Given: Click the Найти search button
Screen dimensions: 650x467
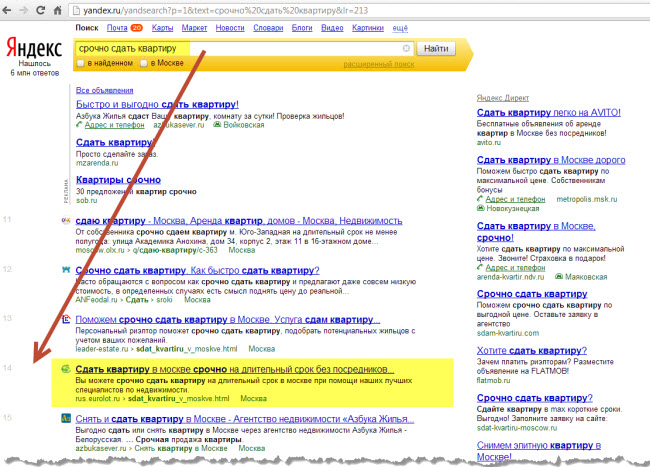Looking at the screenshot, I should click(436, 48).
